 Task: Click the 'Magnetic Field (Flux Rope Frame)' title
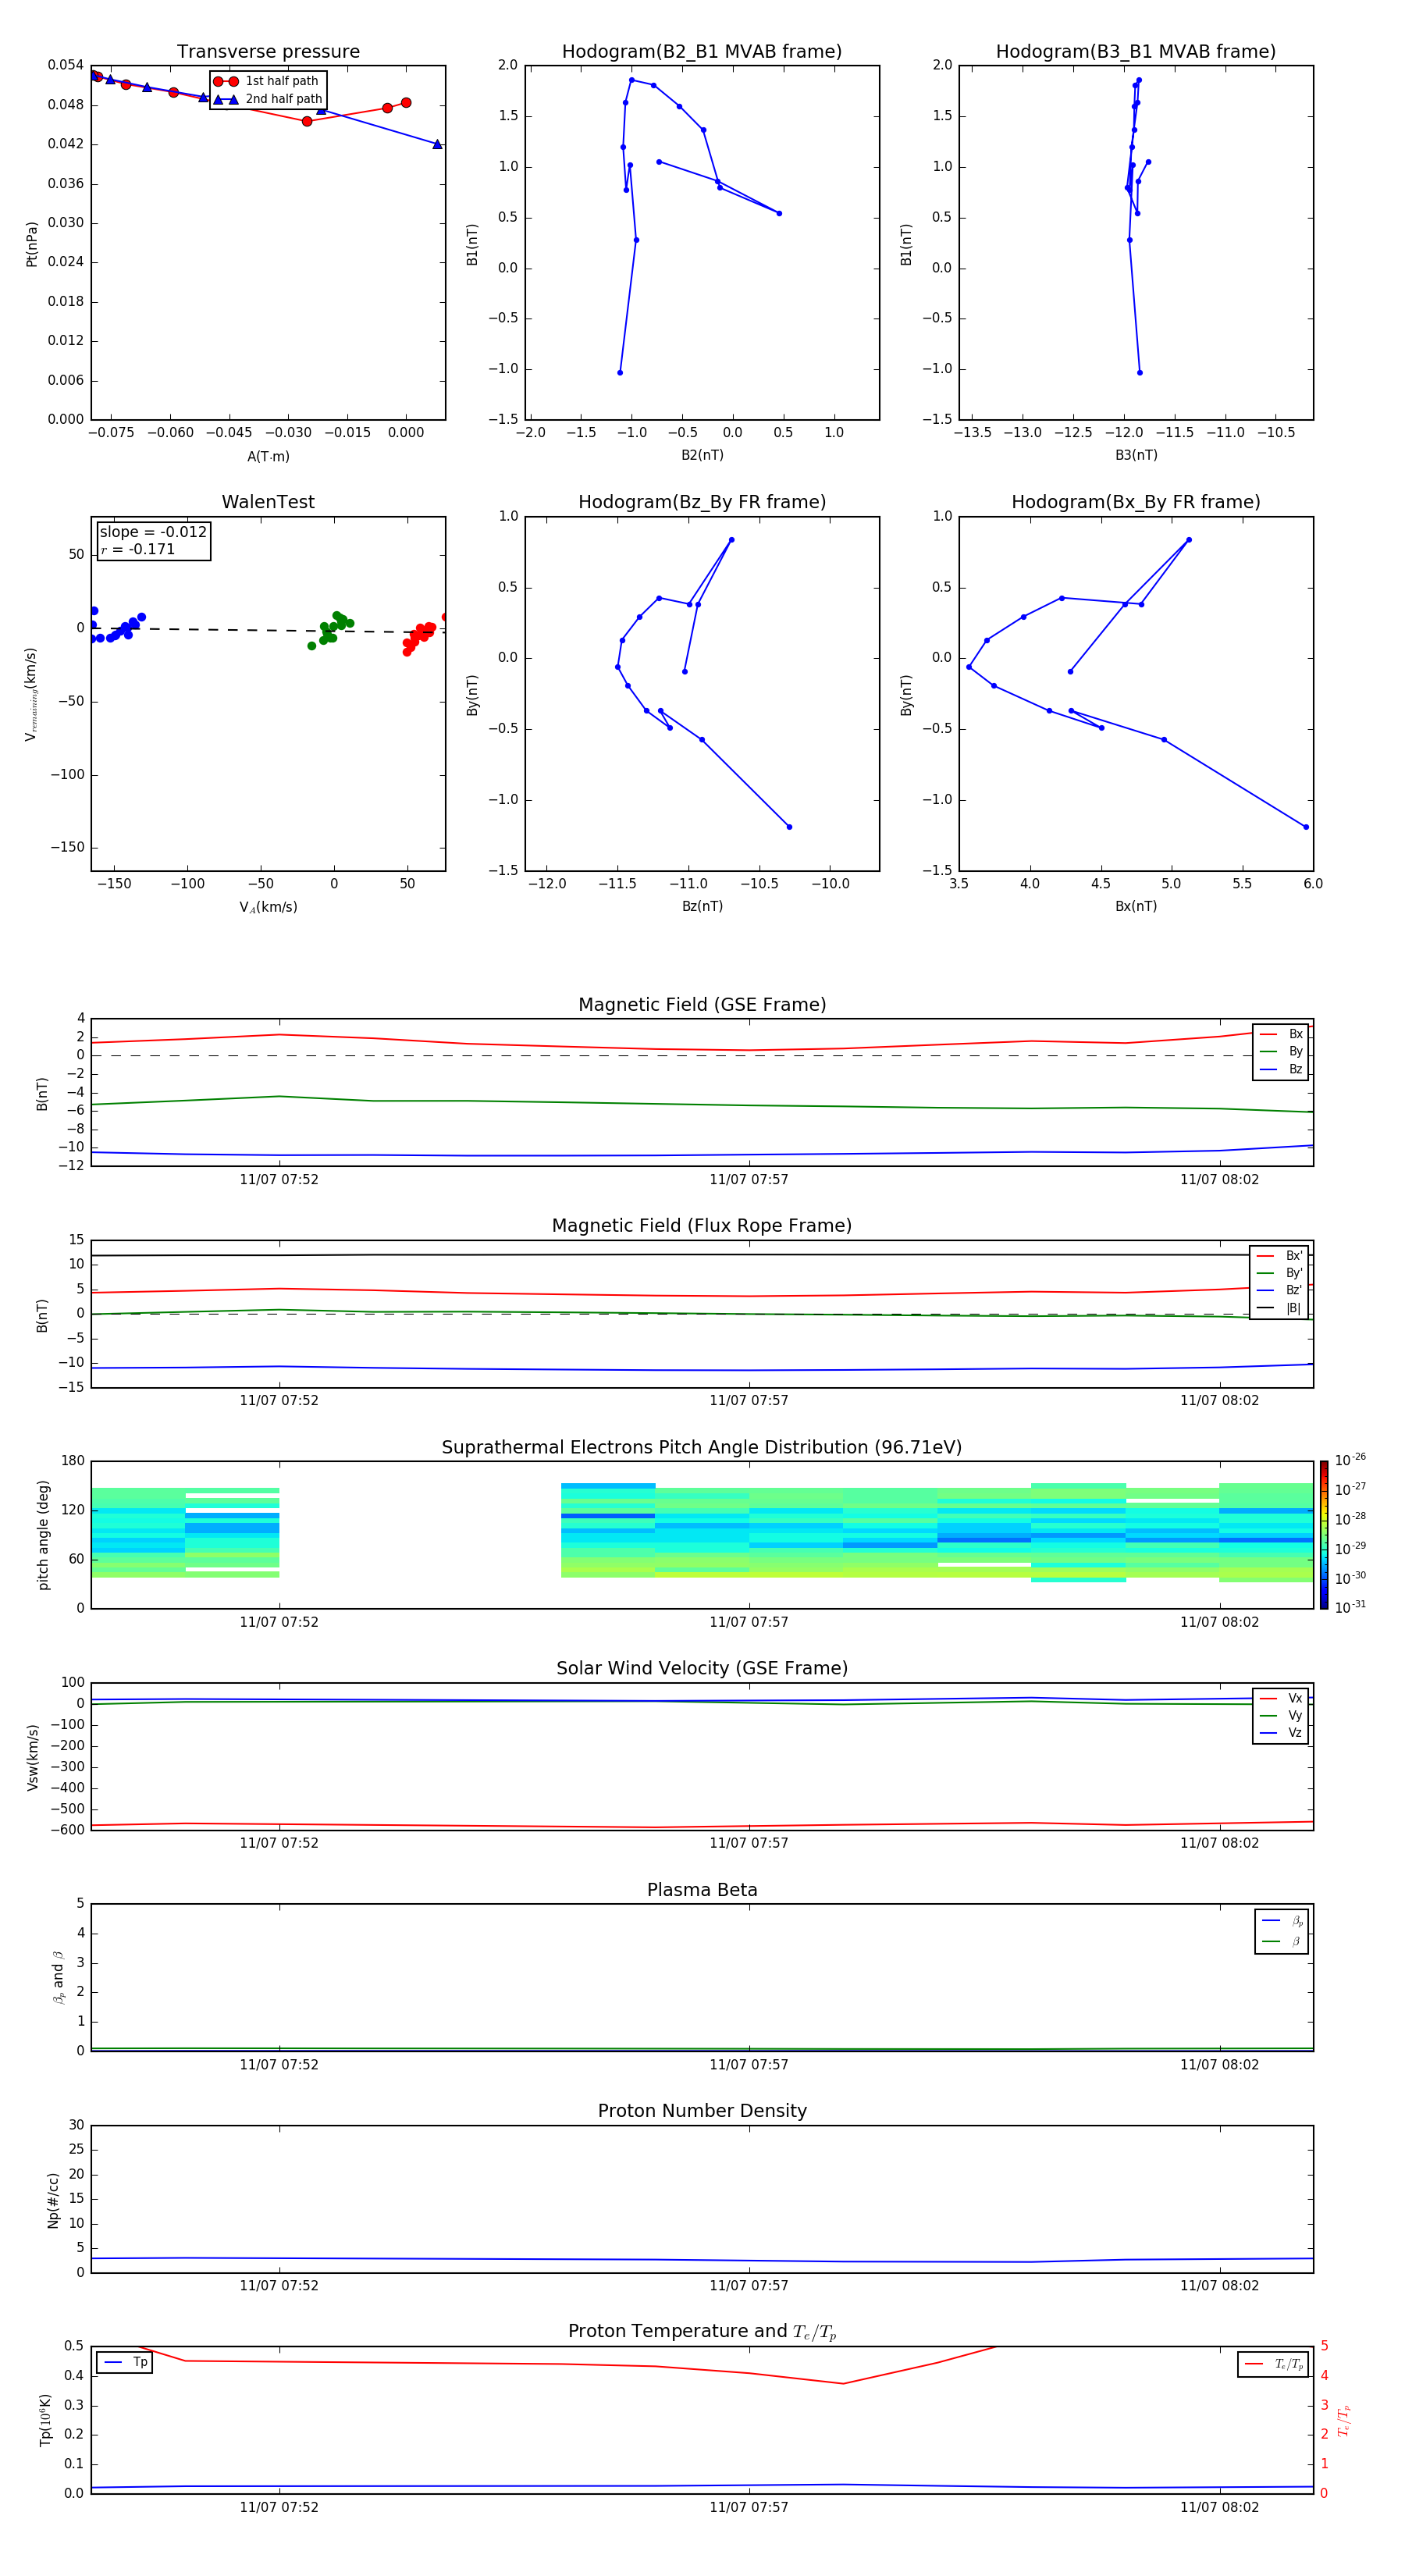click(702, 1226)
